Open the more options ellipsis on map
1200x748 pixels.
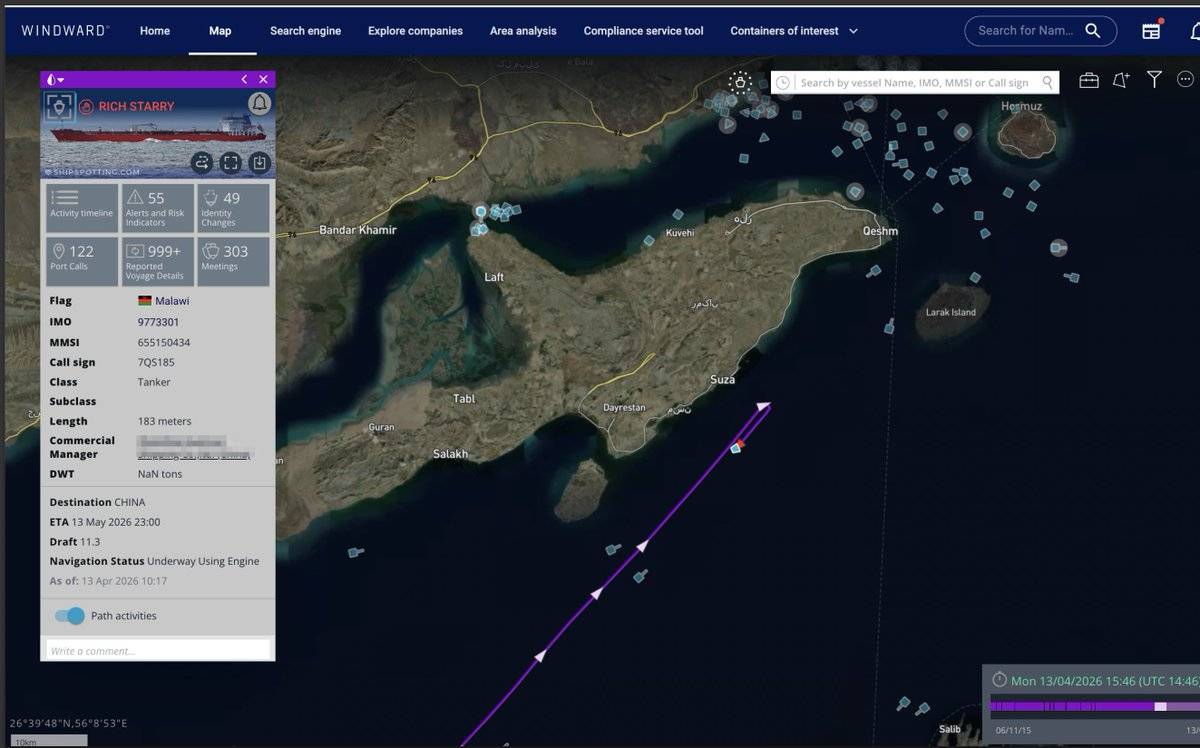point(1186,80)
